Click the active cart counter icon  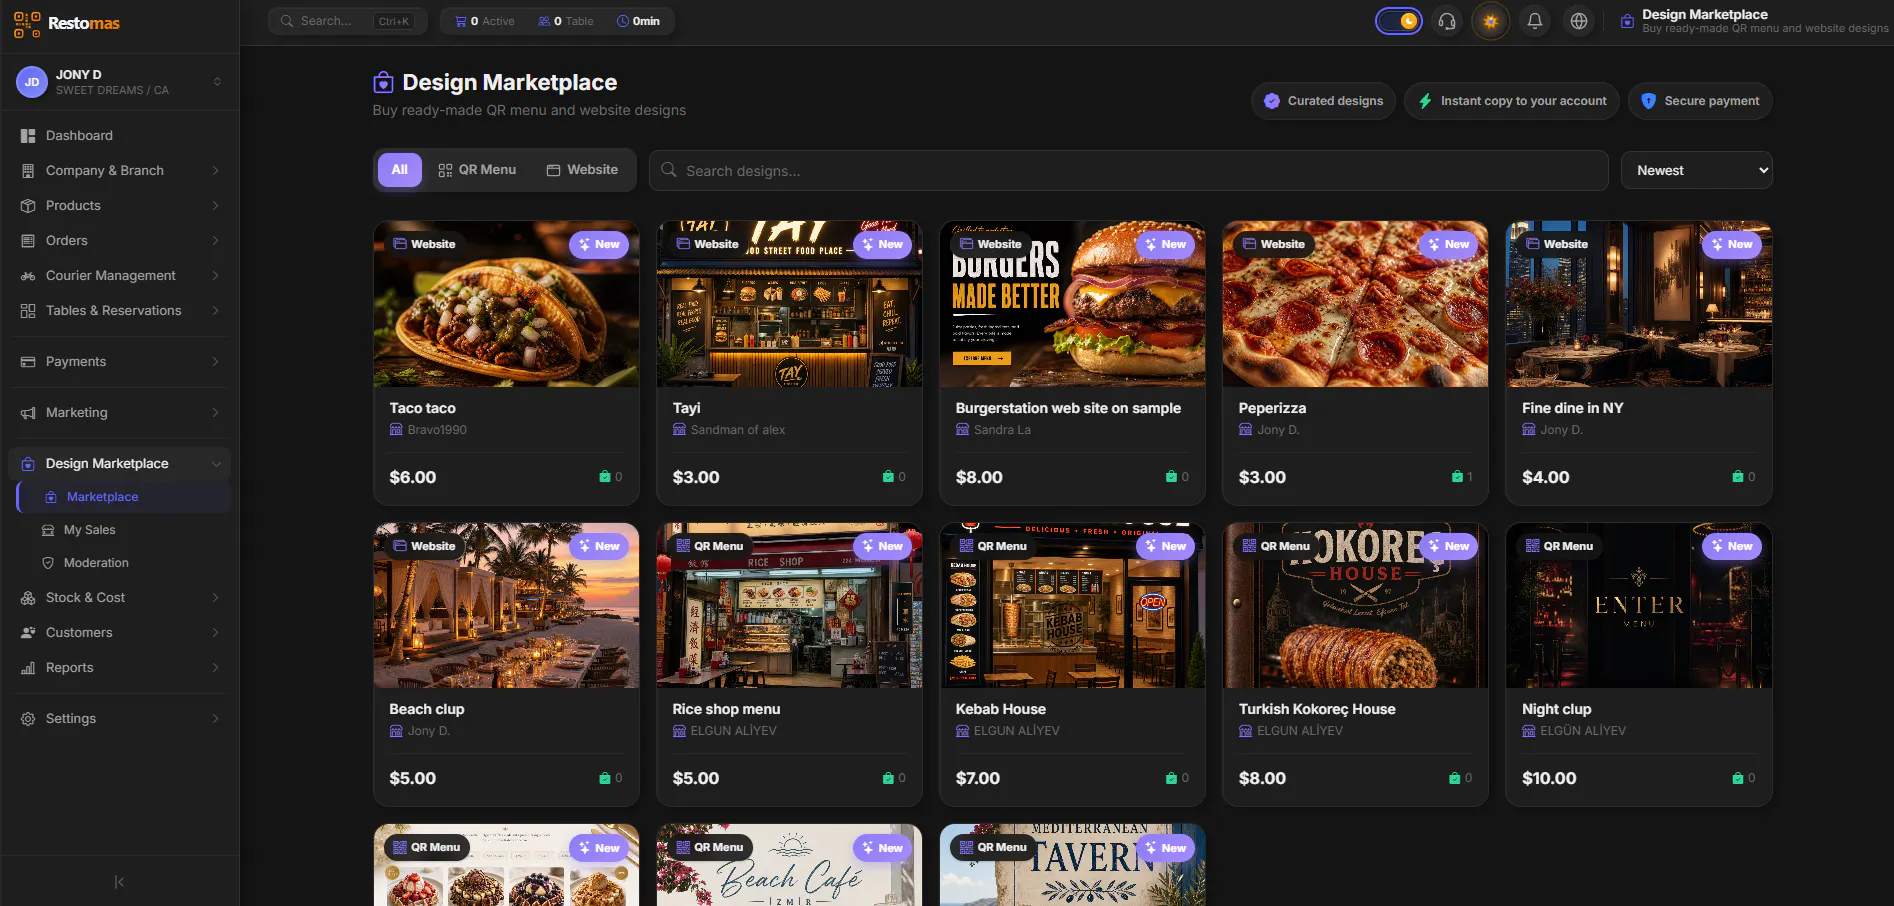[x=461, y=21]
